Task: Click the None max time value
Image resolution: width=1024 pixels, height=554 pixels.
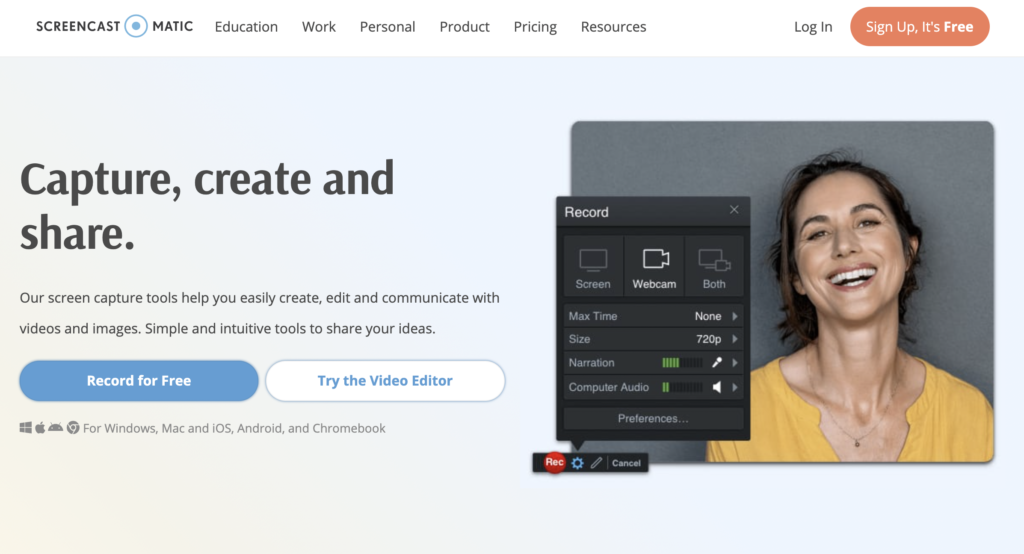Action: pos(708,316)
